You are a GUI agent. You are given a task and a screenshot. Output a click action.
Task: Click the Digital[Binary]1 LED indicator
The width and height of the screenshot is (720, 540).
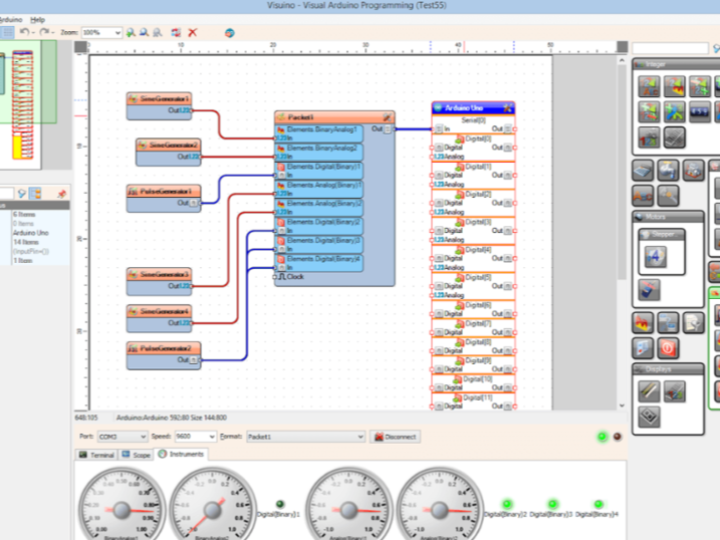click(x=280, y=504)
